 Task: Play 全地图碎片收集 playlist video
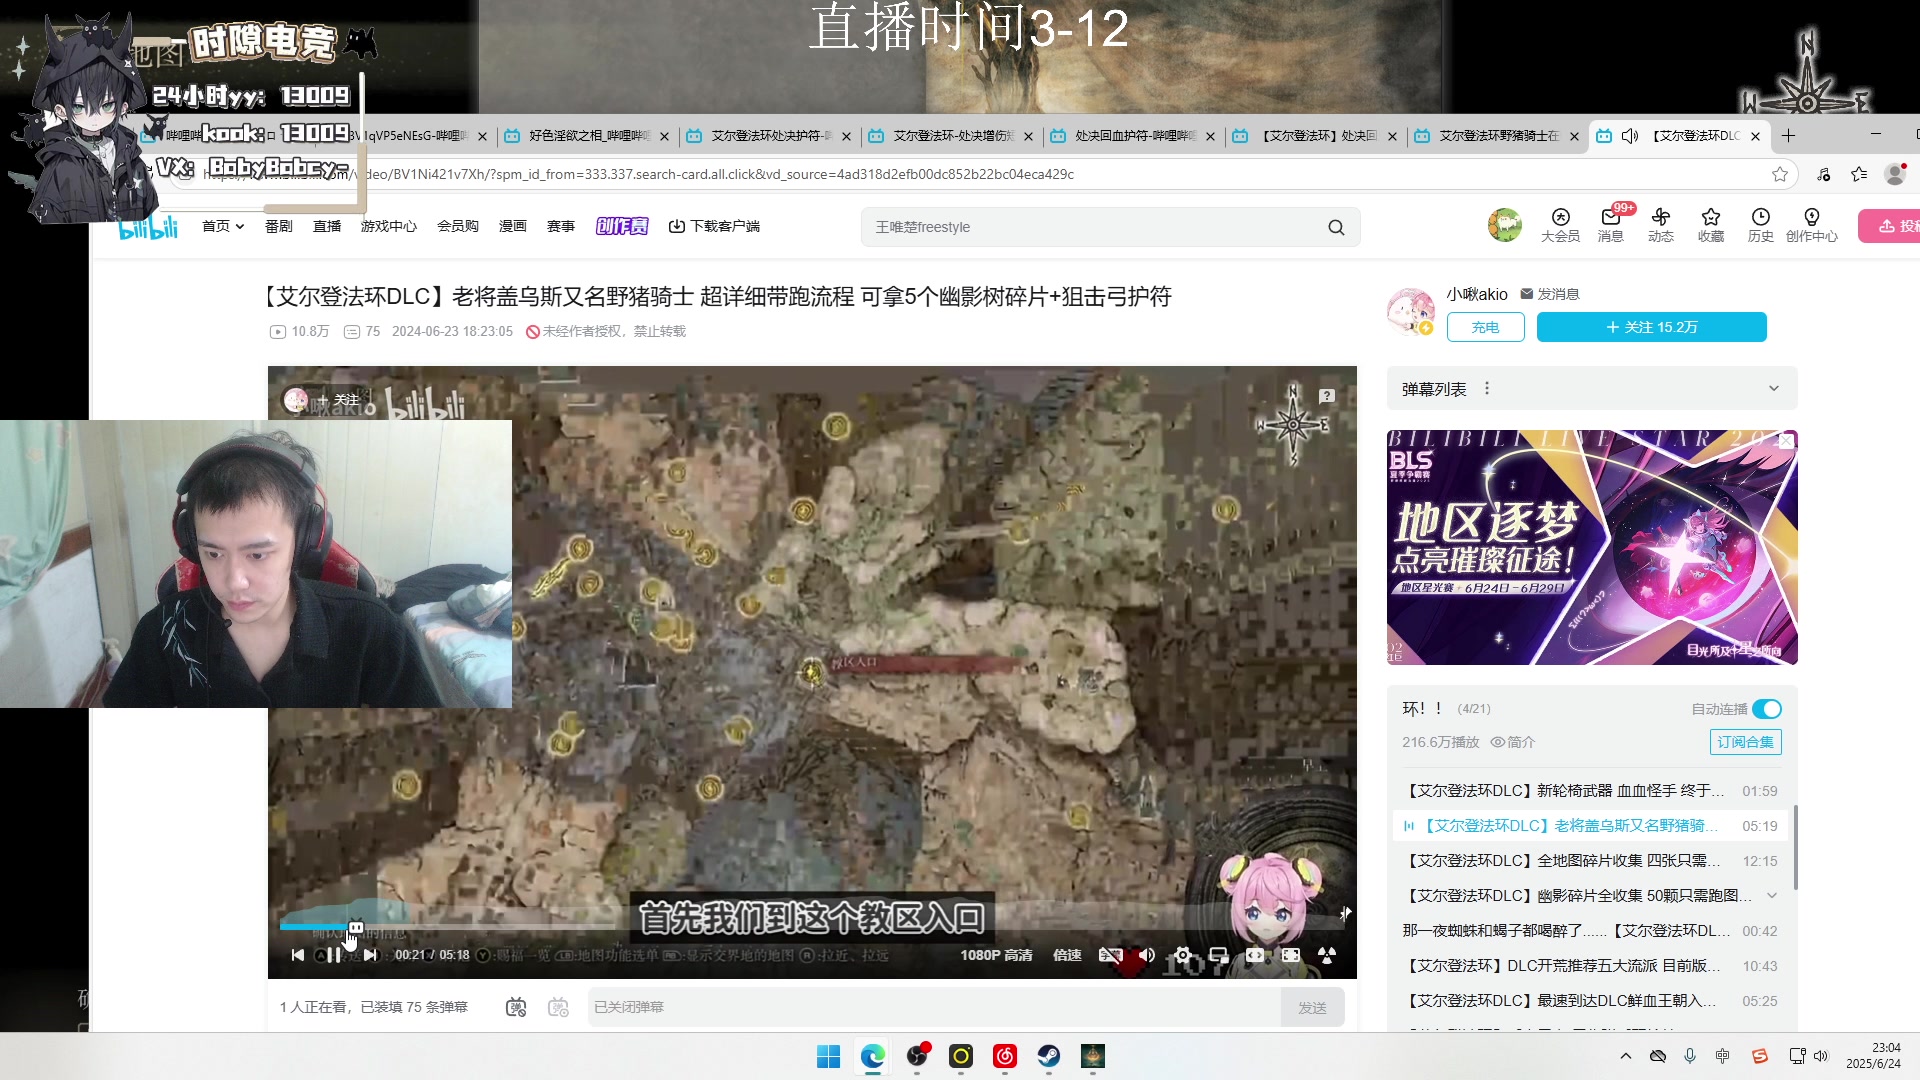1590,861
